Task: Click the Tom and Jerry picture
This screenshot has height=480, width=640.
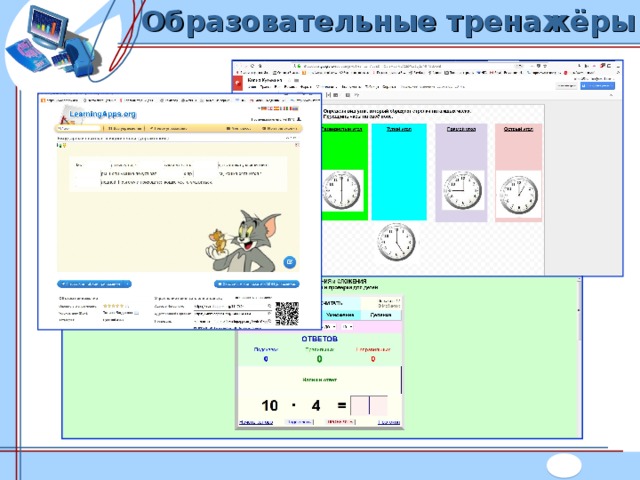Action: click(242, 240)
